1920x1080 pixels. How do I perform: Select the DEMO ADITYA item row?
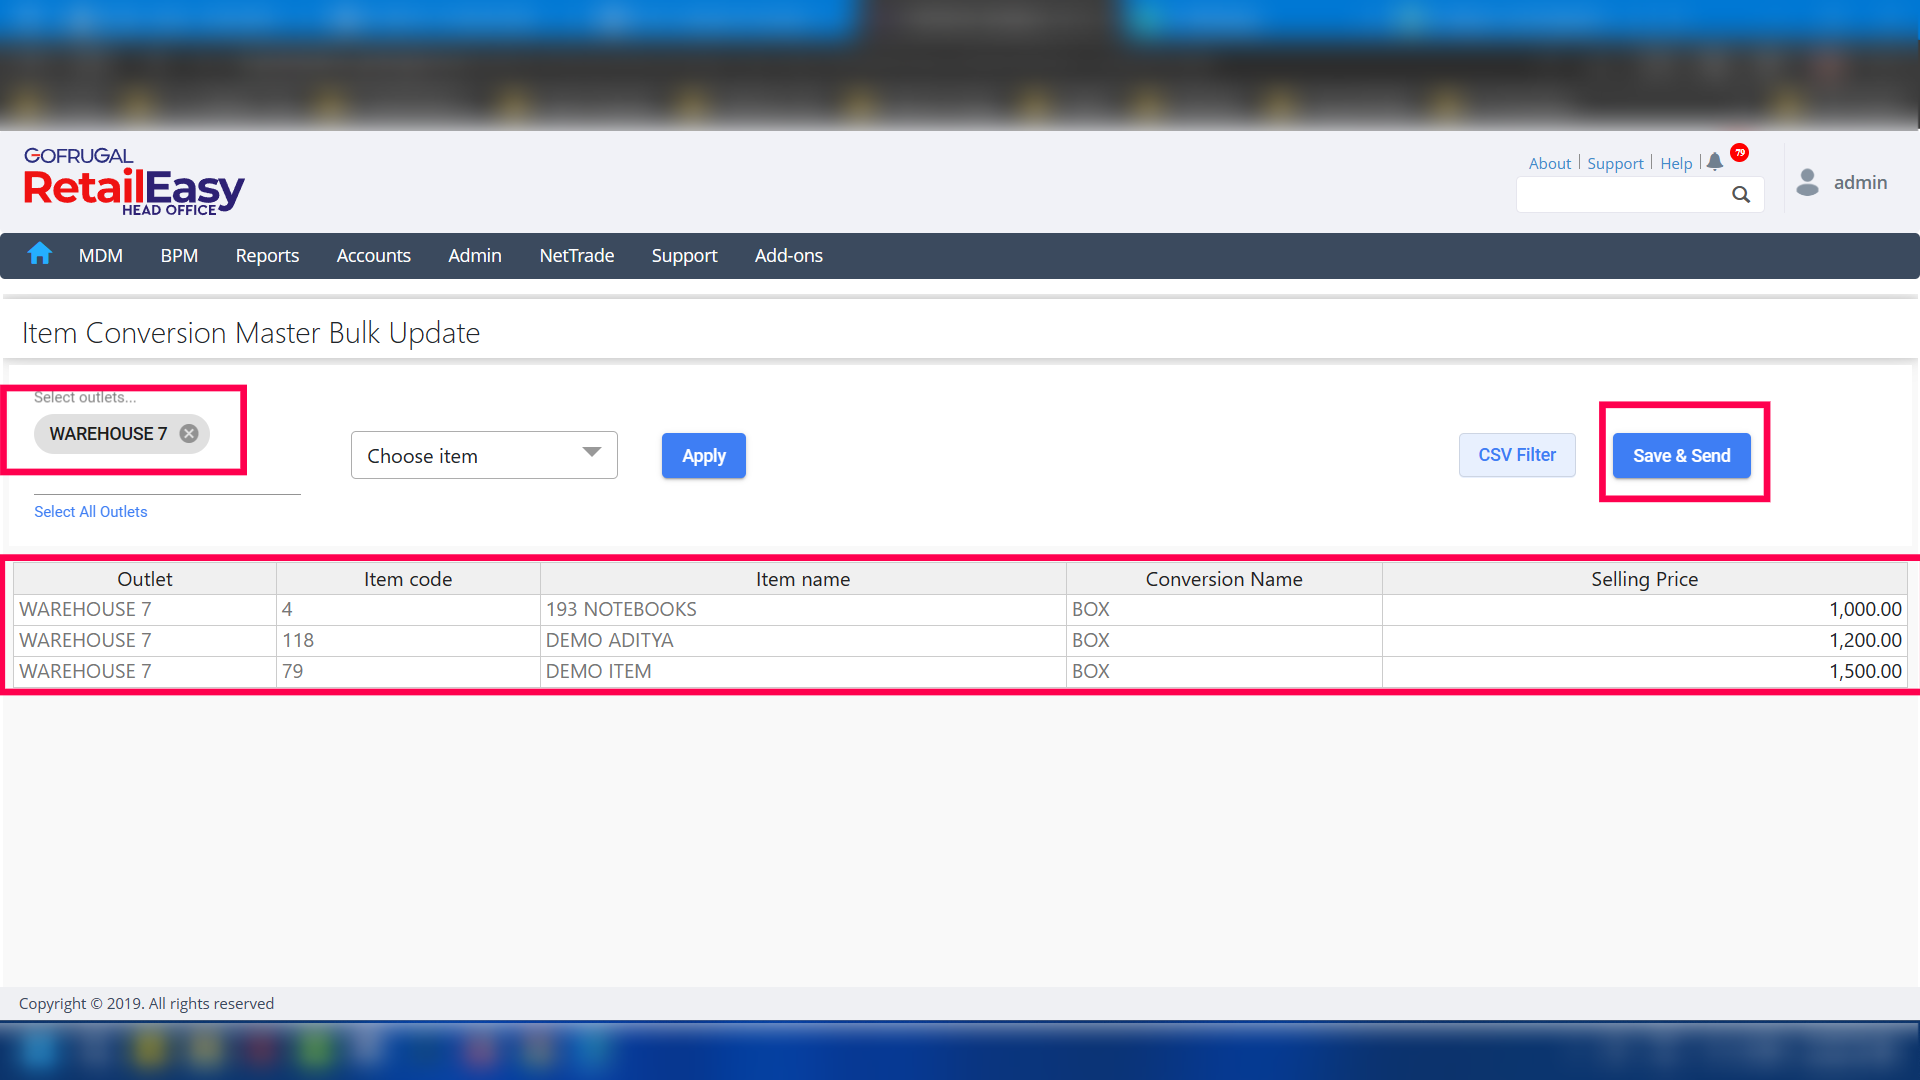tap(609, 640)
